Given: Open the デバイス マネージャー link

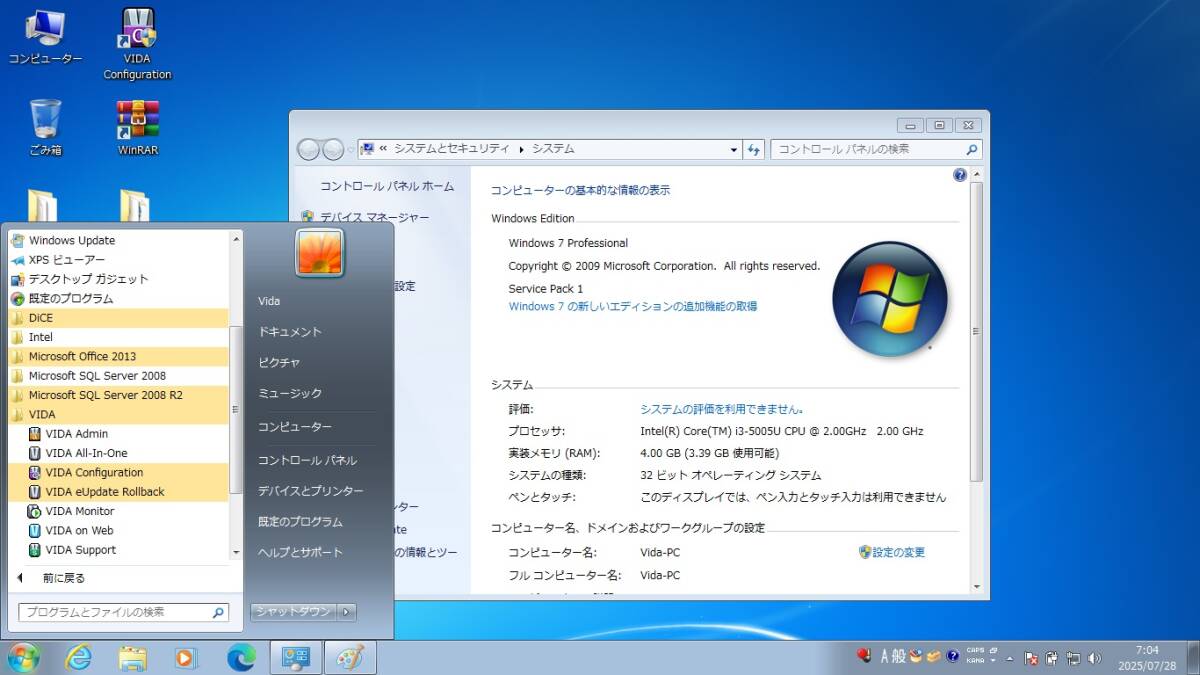Looking at the screenshot, I should [x=375, y=217].
